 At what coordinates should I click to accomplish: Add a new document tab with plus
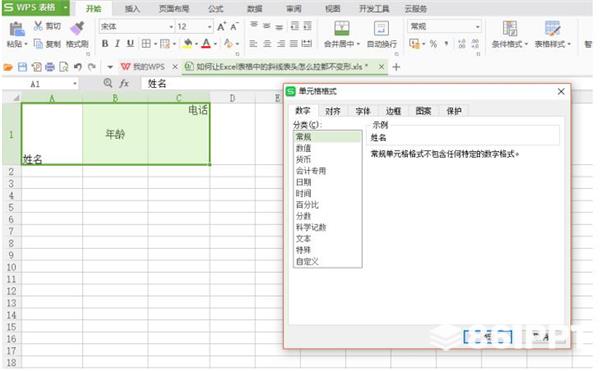pos(396,67)
